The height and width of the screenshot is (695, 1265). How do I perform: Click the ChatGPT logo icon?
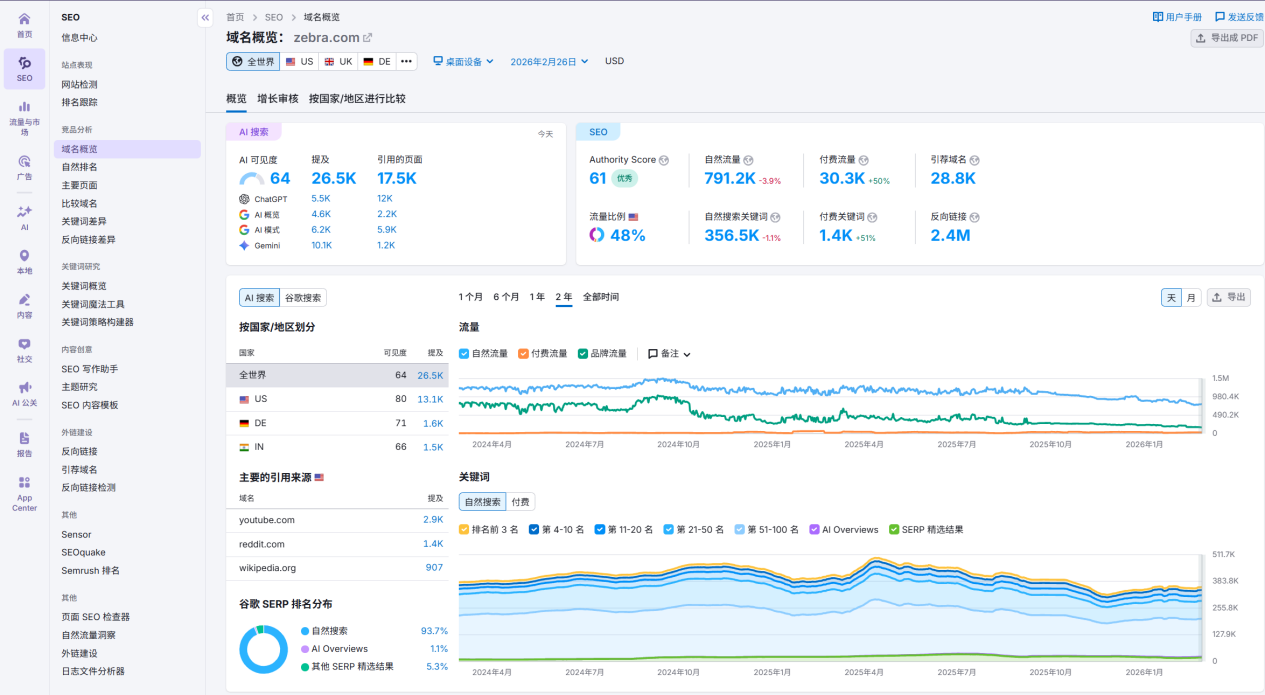click(244, 199)
